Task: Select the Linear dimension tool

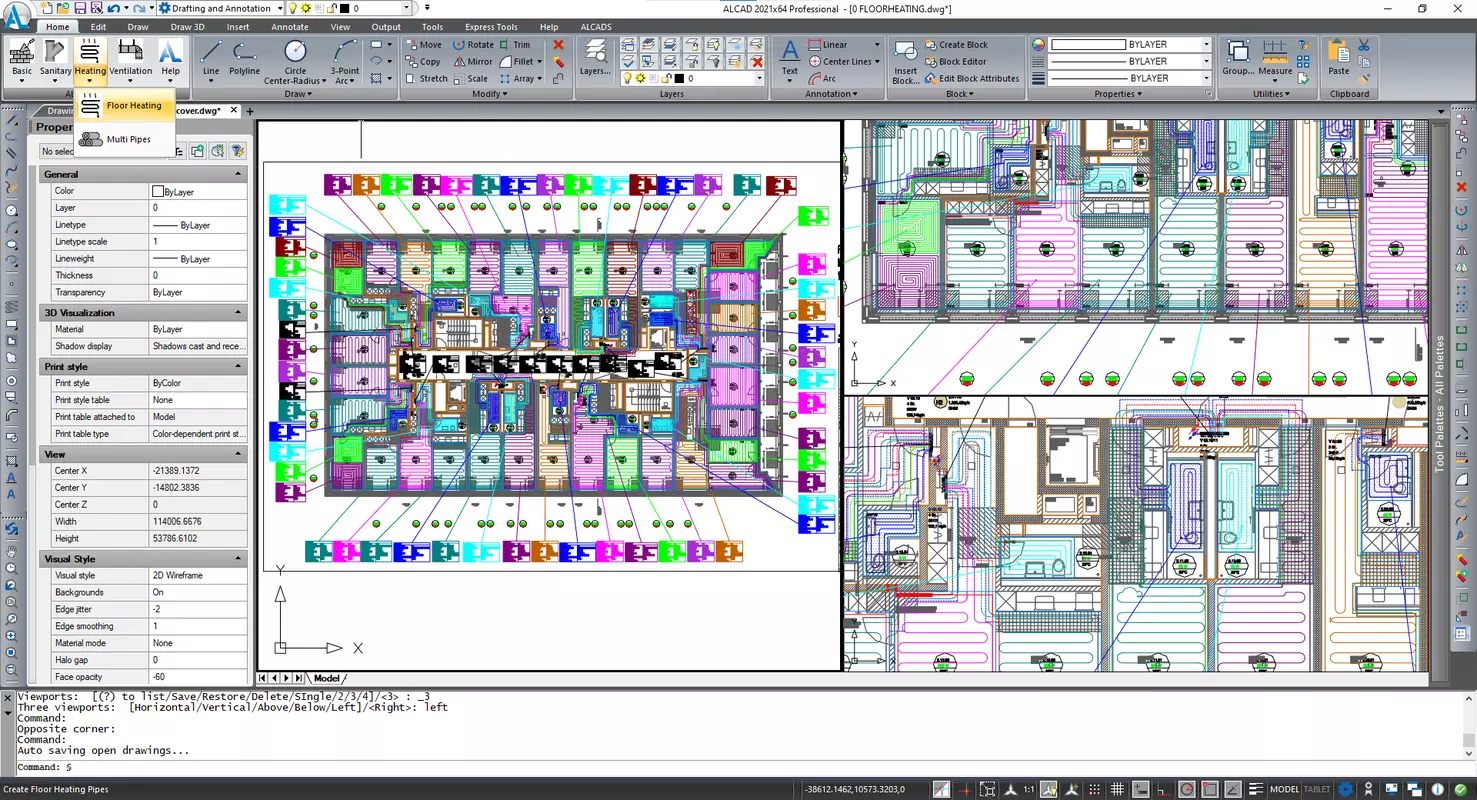Action: click(x=827, y=44)
